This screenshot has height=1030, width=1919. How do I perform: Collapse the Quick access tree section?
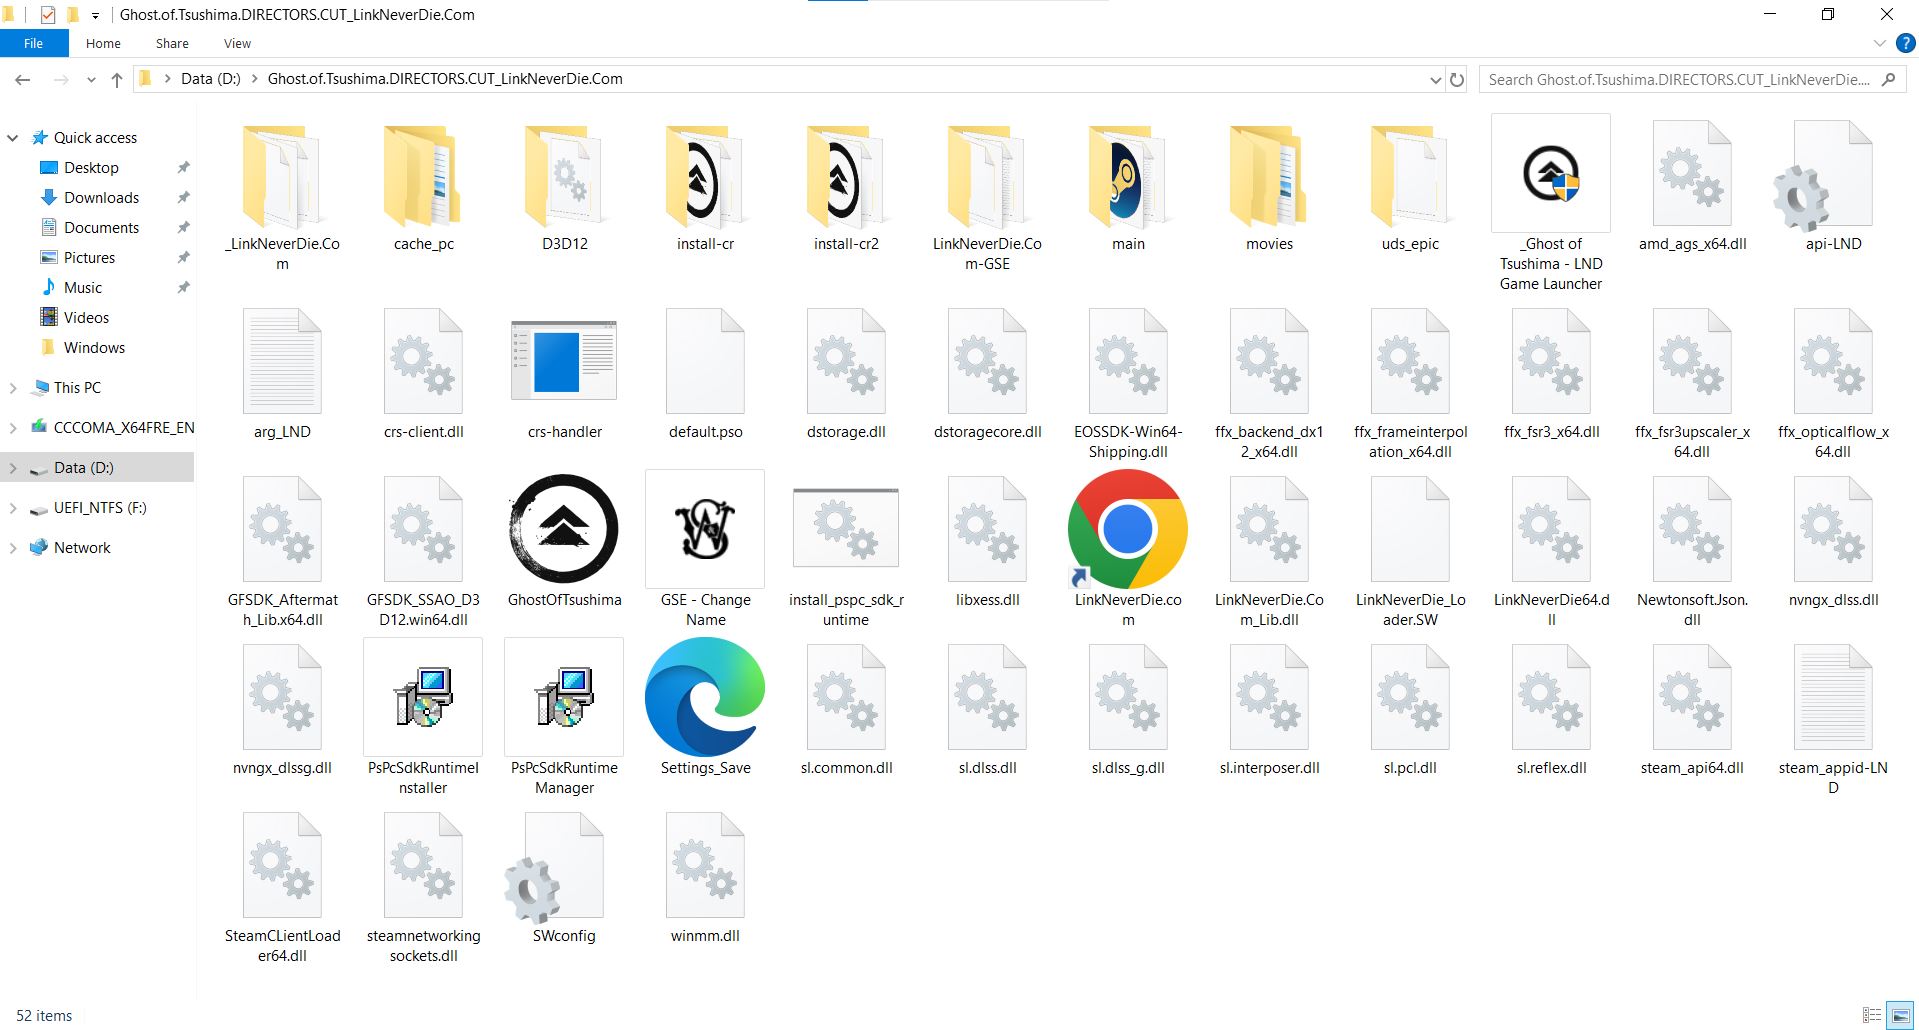click(13, 138)
